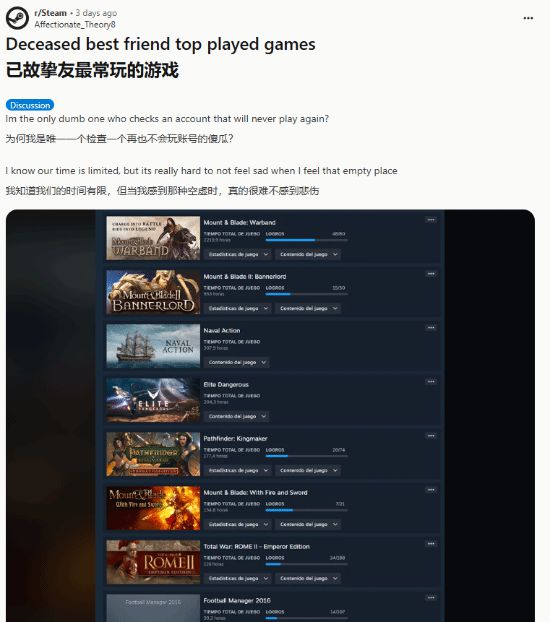Image resolution: width=550 pixels, height=622 pixels.
Task: Open the Naval Action game title
Action: 222,330
